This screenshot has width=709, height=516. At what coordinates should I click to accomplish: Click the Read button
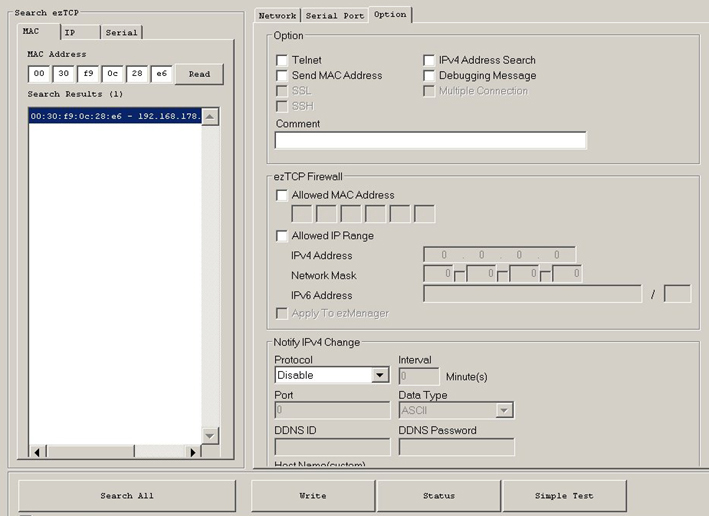(199, 74)
